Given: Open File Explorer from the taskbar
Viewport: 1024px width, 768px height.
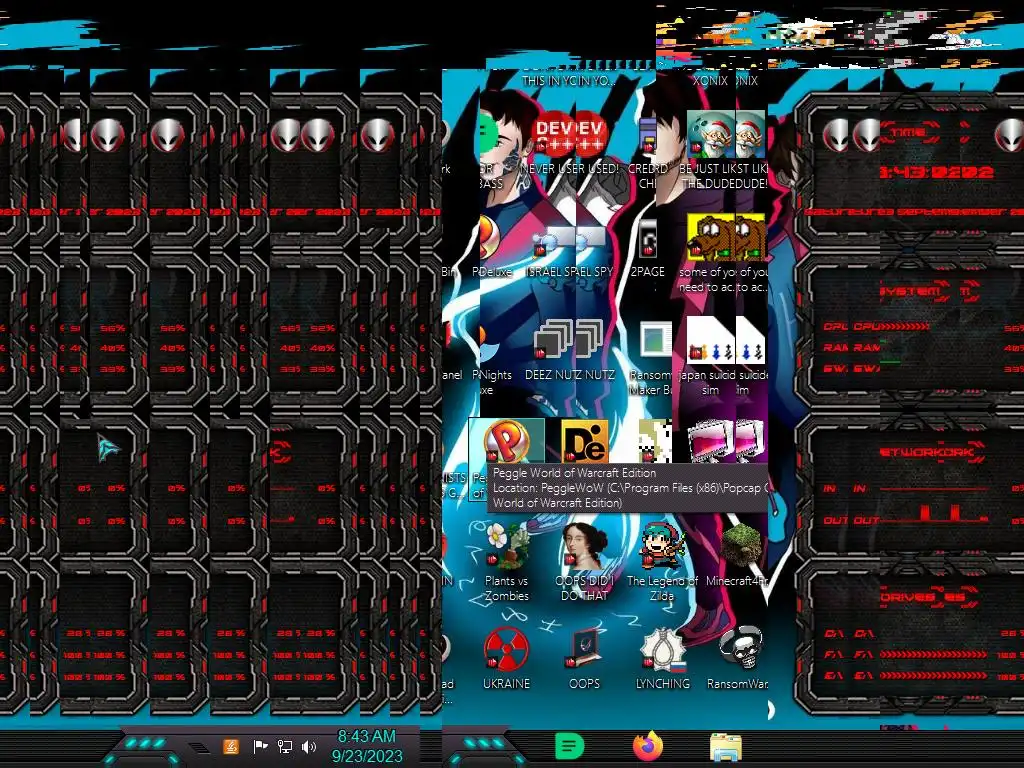Looking at the screenshot, I should tap(726, 747).
